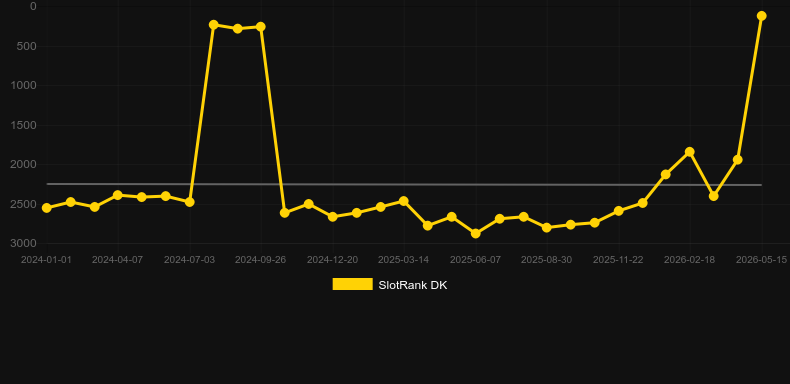Click the 2000 y-axis label
Screen dimensions: 790x384
(24, 164)
